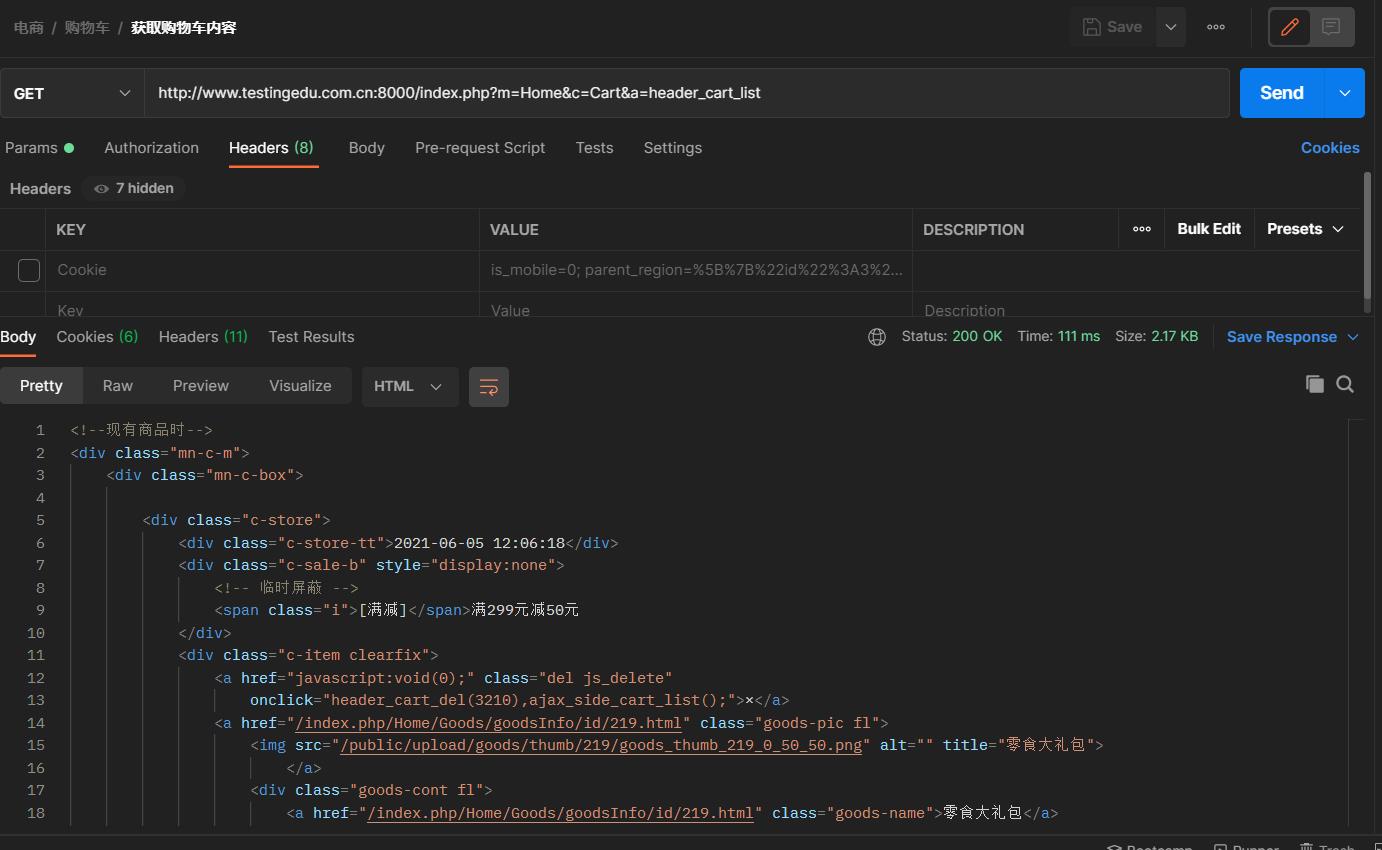The image size is (1382, 850).
Task: Click the request URL field
Action: pos(687,93)
